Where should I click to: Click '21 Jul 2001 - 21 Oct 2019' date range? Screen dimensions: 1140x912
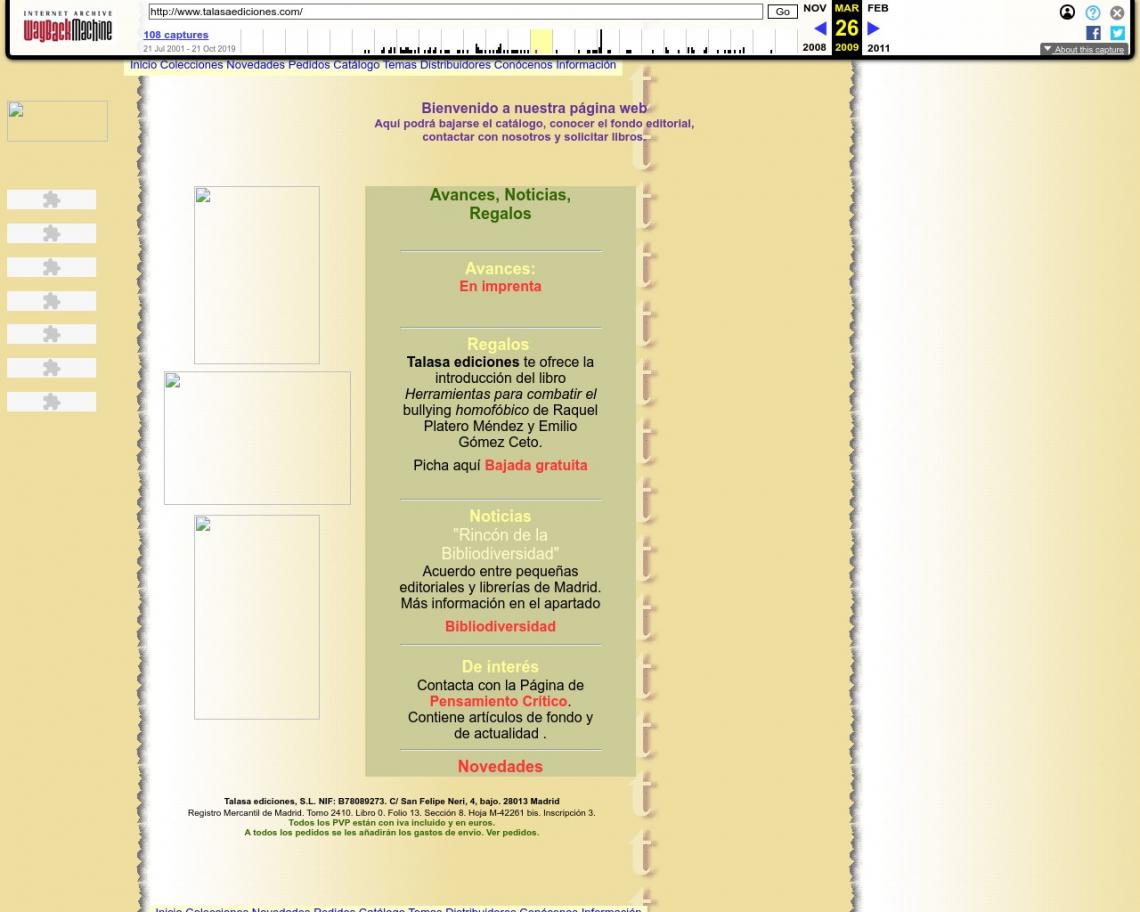click(189, 49)
